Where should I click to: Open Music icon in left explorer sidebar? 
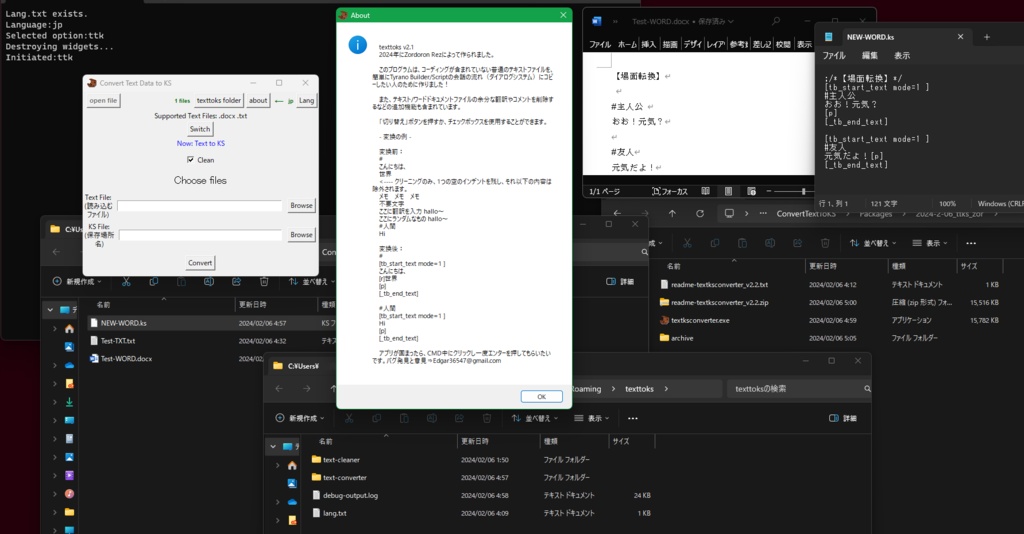coord(69,494)
